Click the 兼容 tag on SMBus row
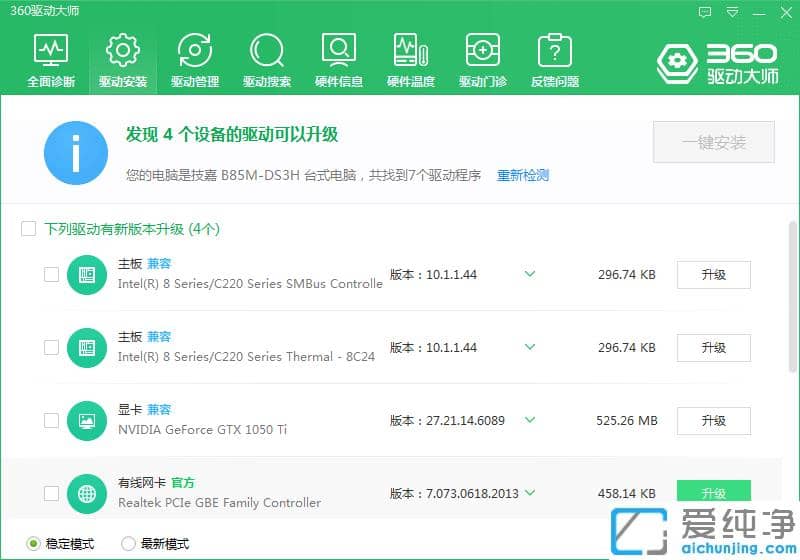Viewport: 800px width, 560px height. (x=159, y=264)
